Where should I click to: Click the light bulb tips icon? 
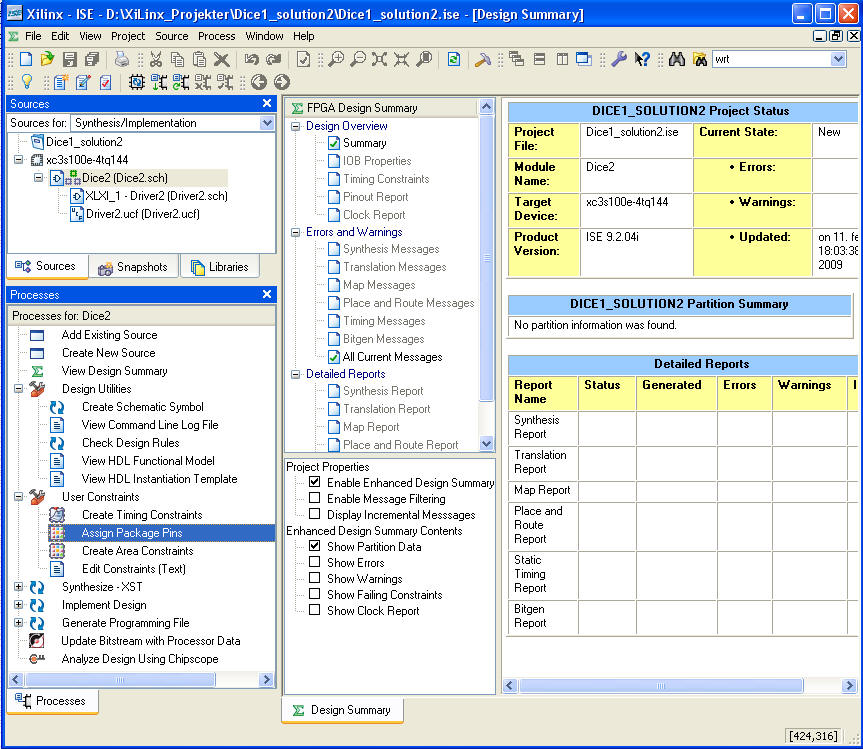tap(26, 82)
